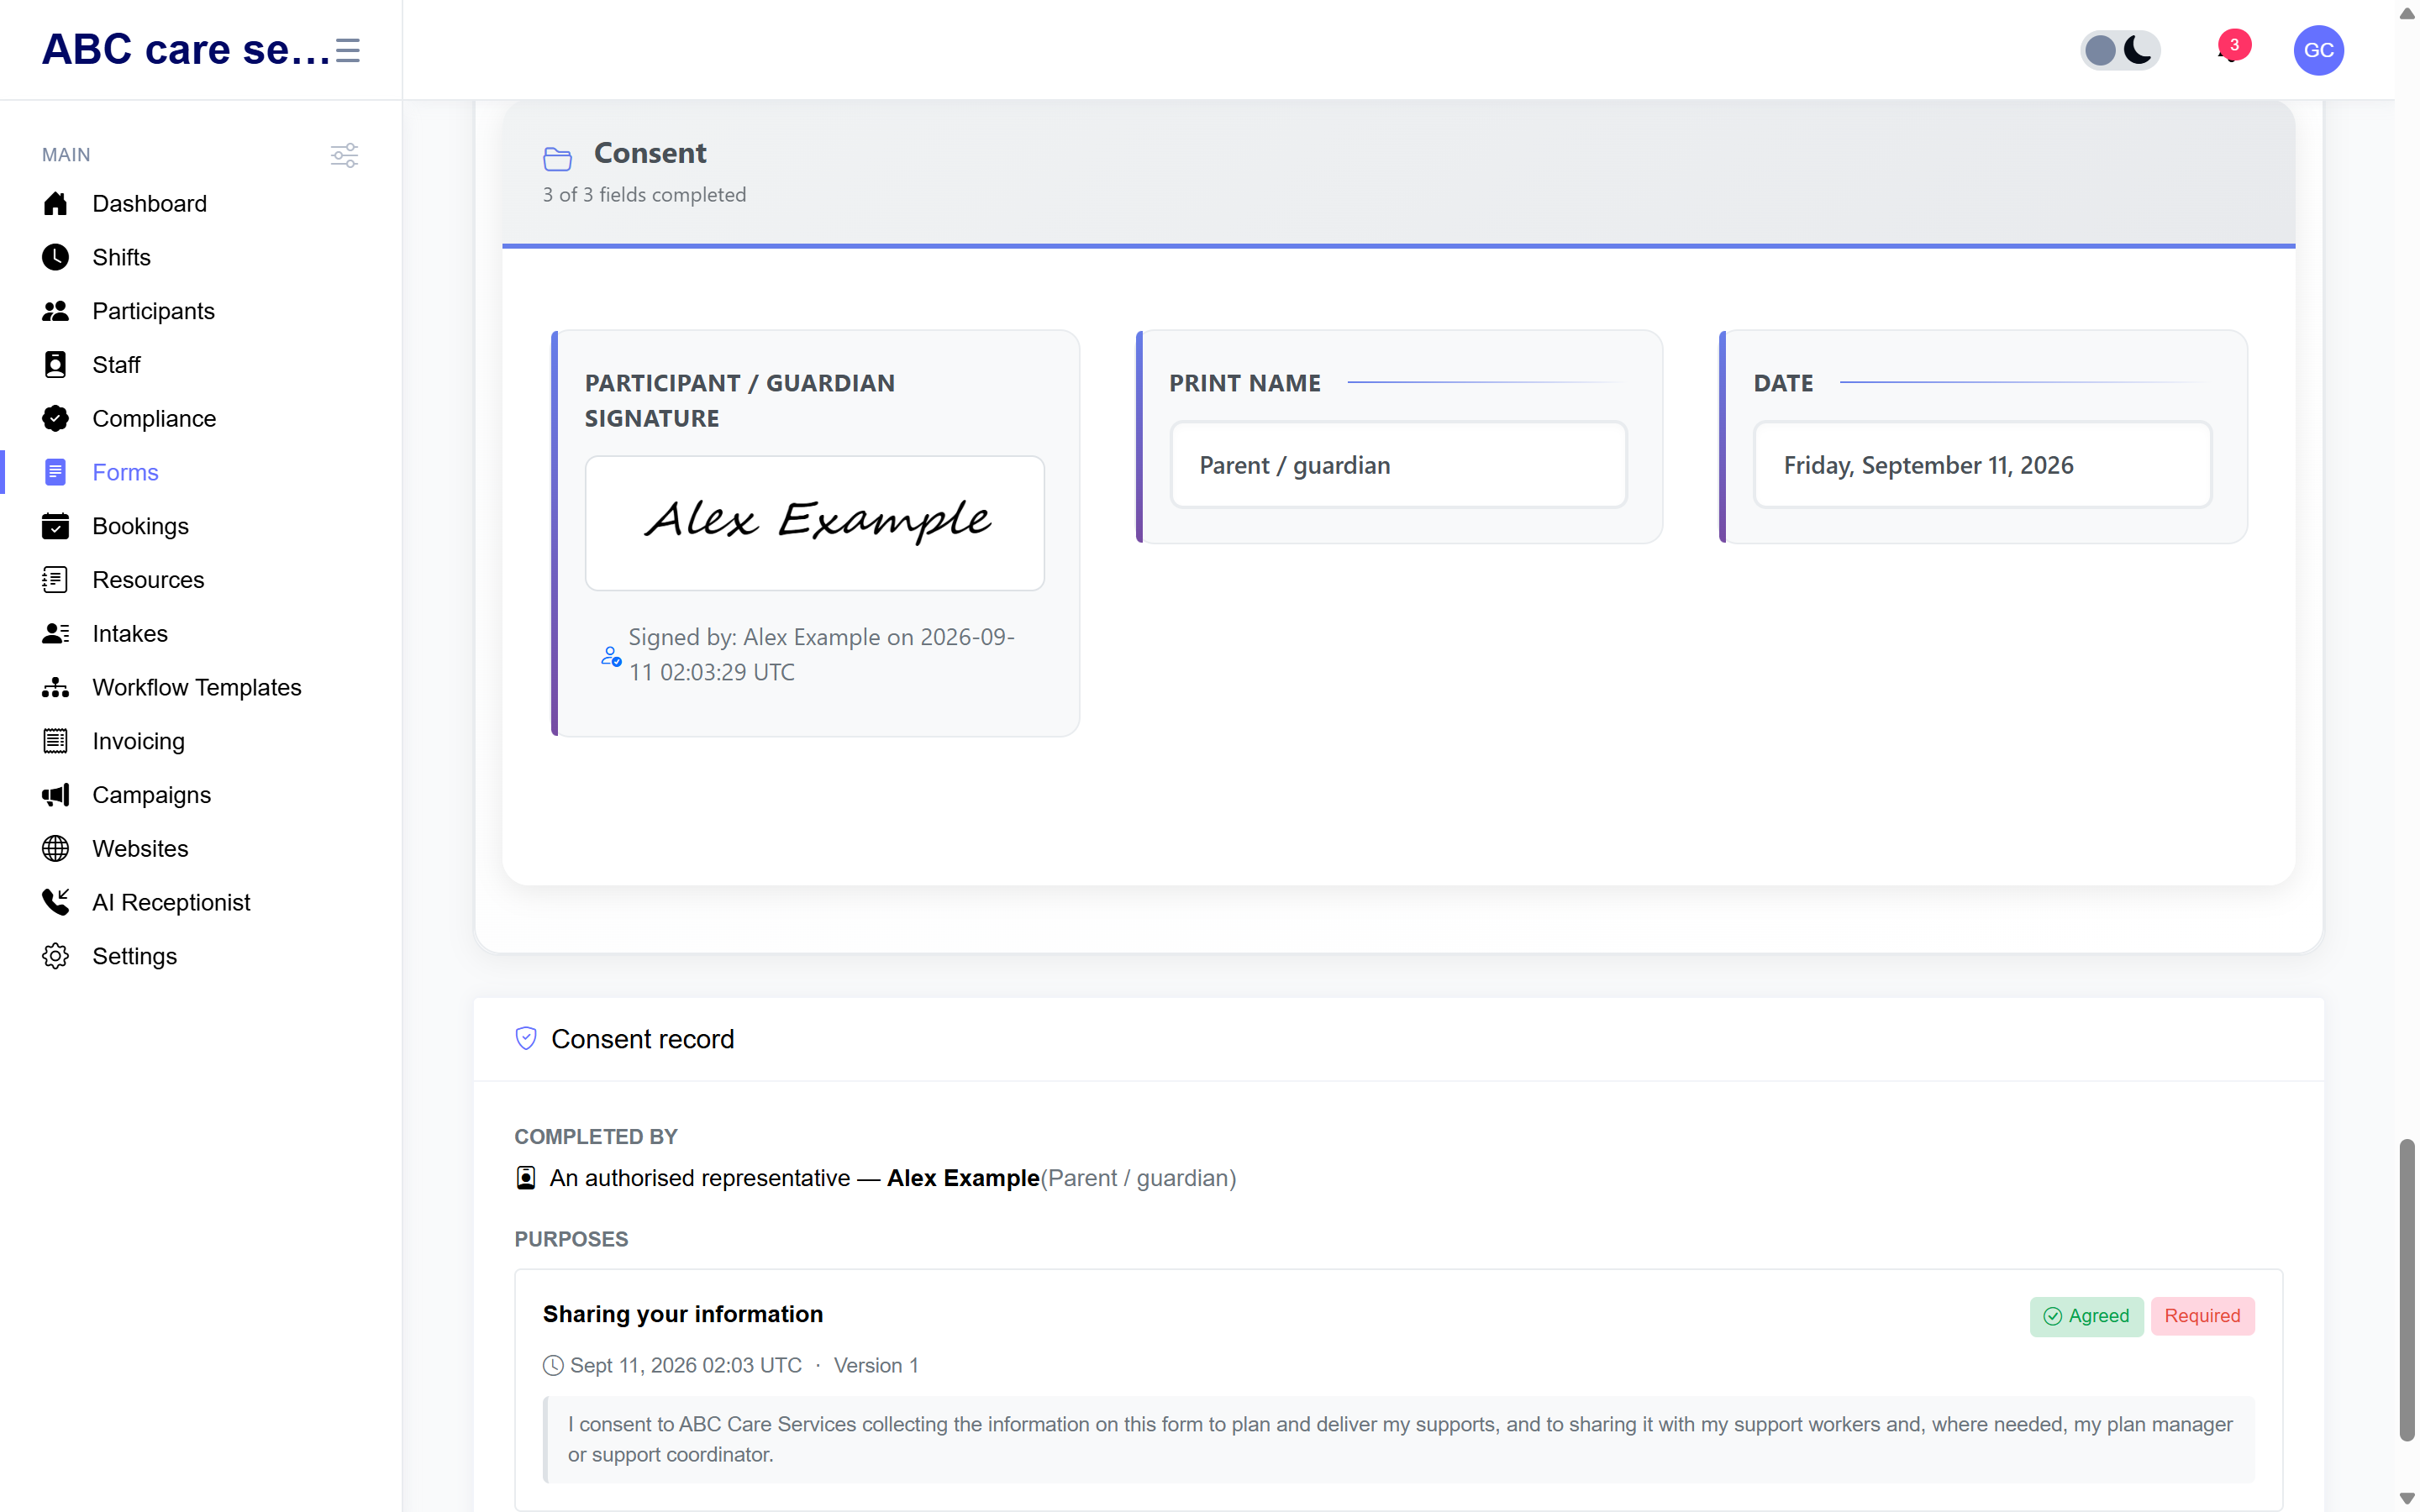
Task: Click the Consent record shield icon
Action: point(526,1038)
